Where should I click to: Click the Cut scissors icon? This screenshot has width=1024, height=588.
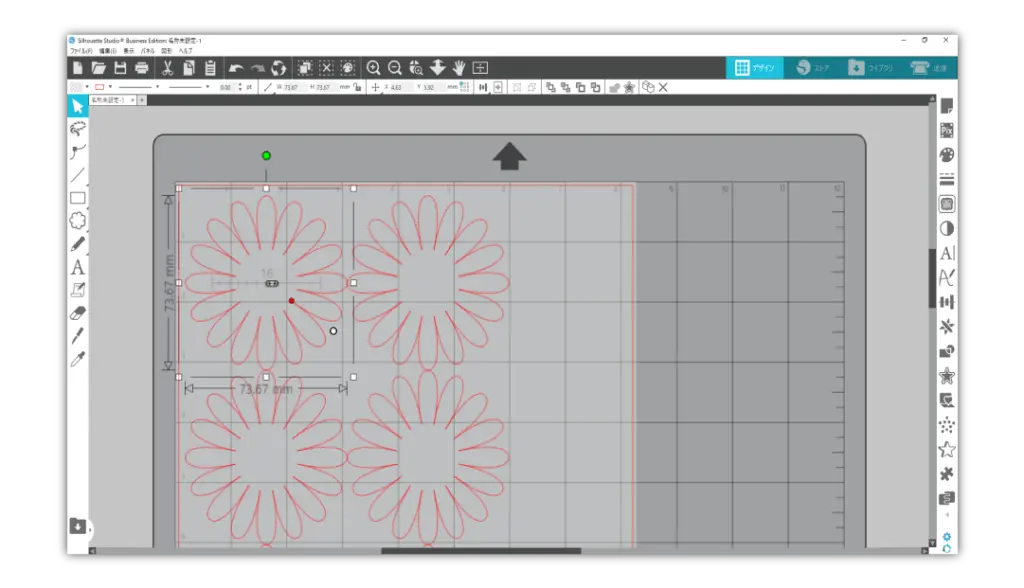click(167, 68)
